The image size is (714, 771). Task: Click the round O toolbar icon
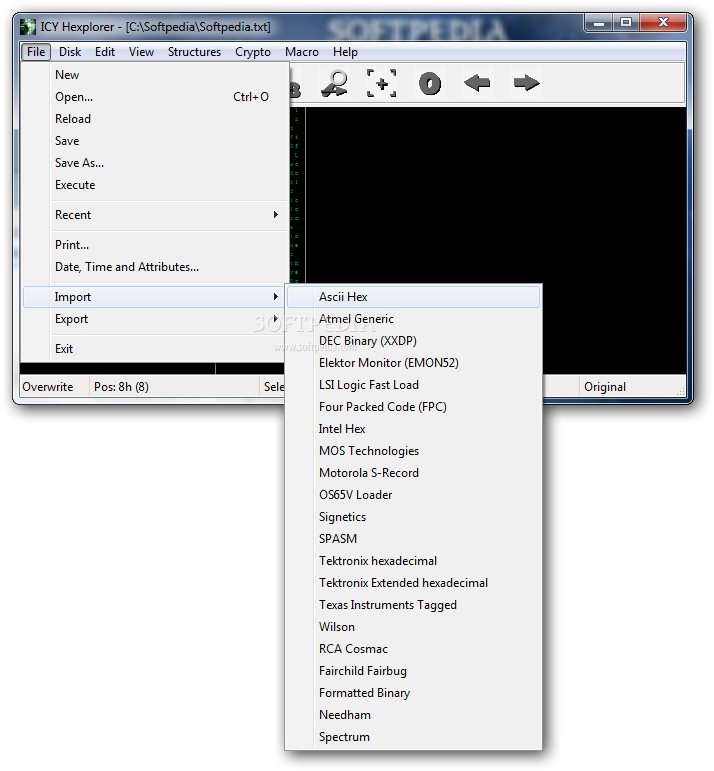[x=430, y=84]
